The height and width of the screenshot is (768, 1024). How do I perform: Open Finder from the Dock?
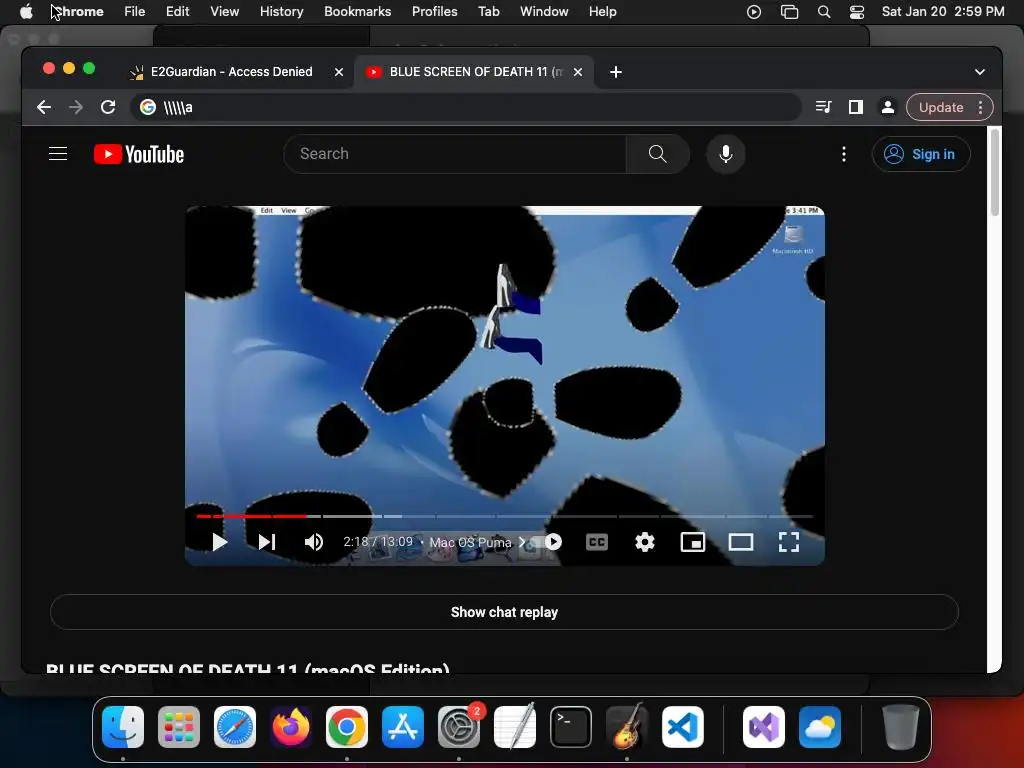123,727
